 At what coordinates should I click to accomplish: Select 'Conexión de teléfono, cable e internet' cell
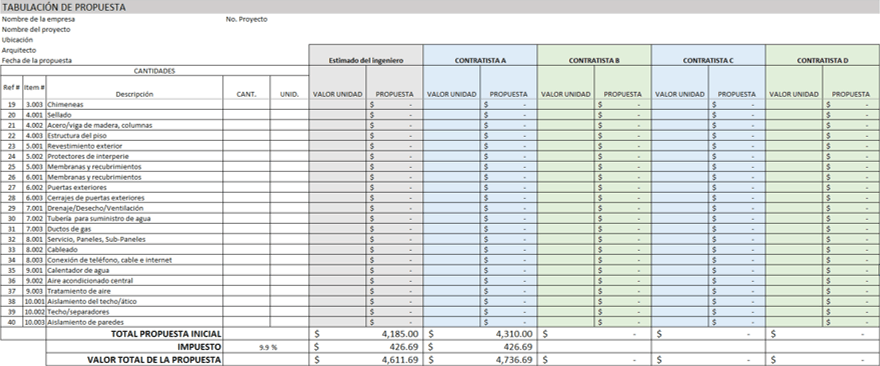(134, 260)
